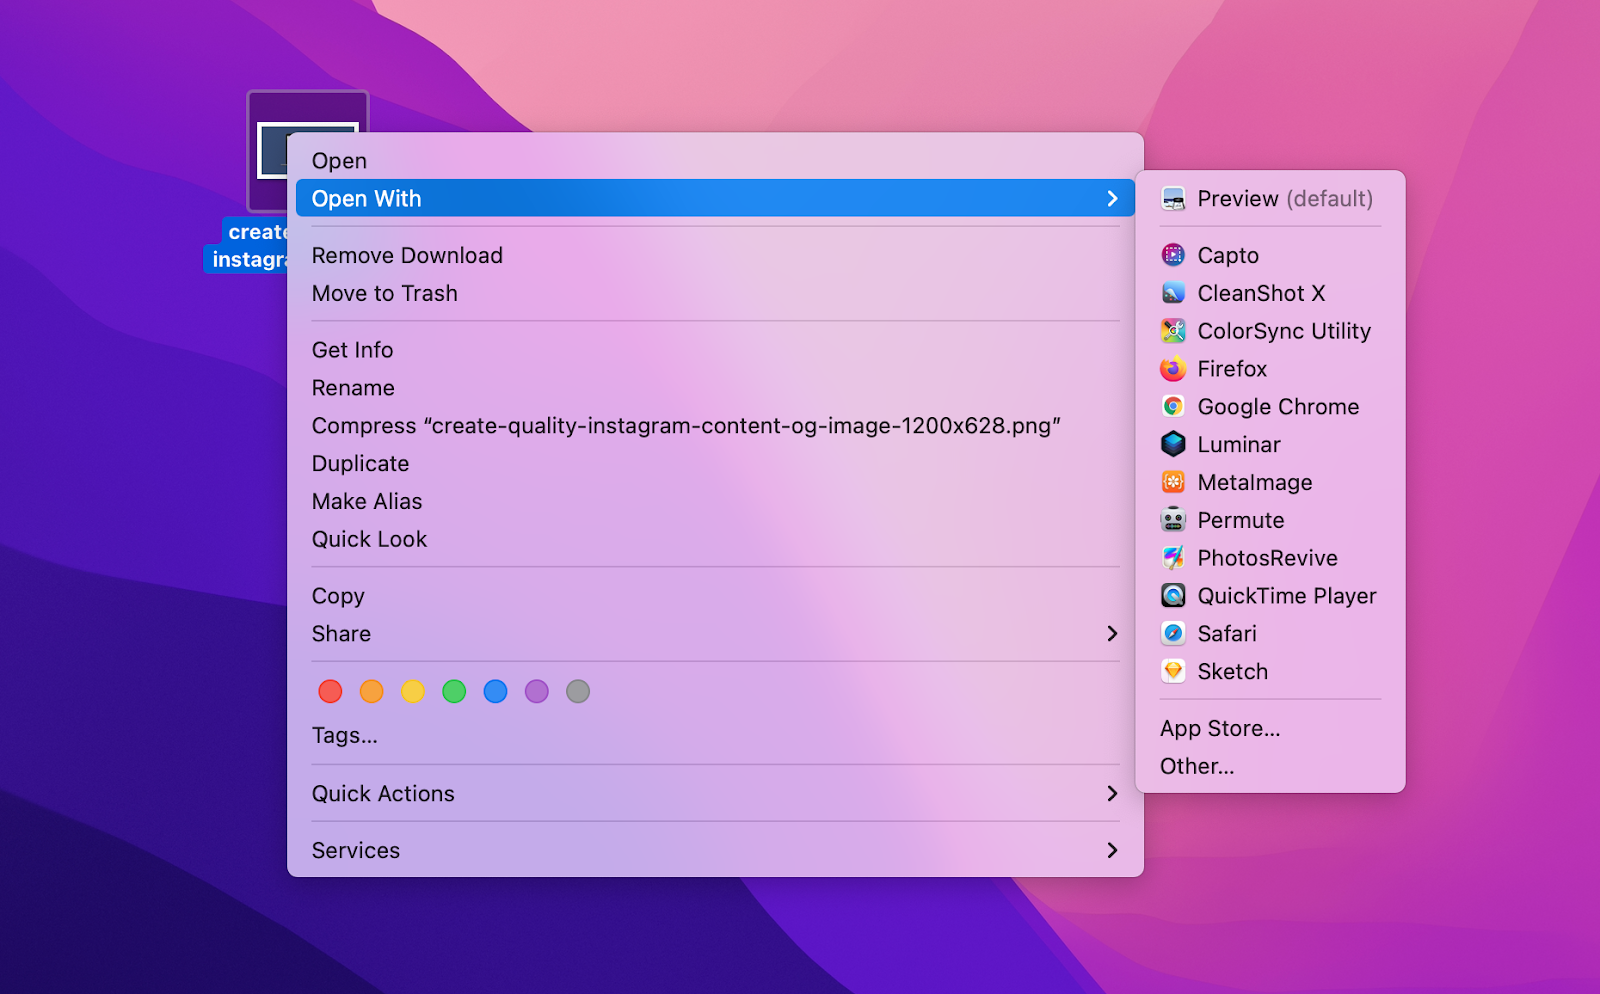
Task: Apply the red tag to the file
Action: coord(330,691)
